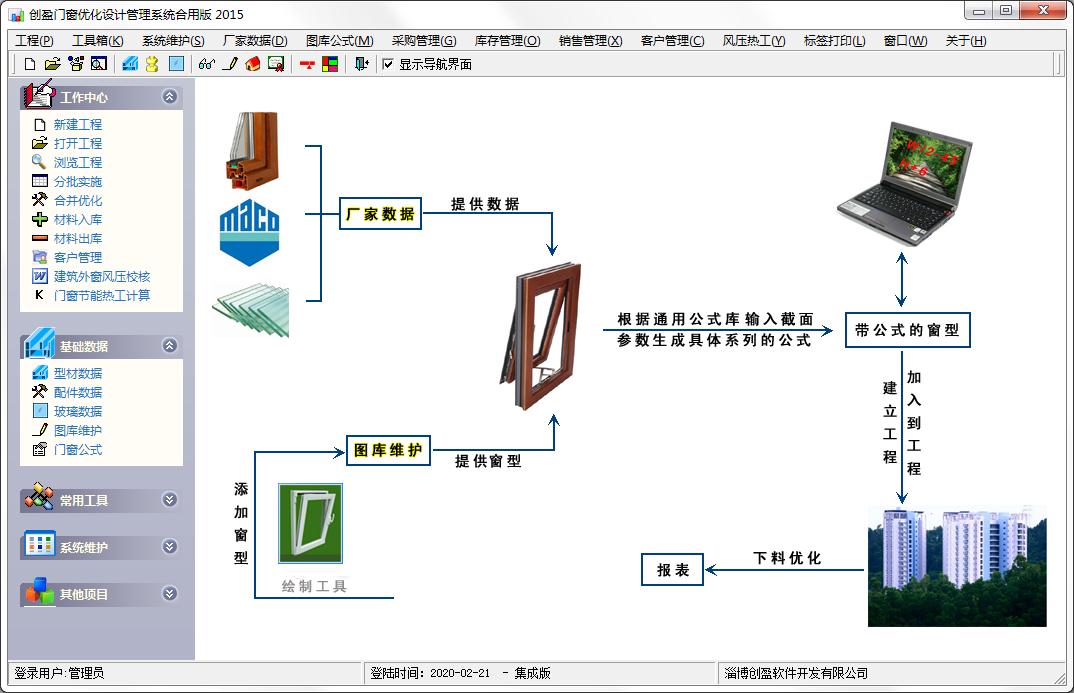Open the 厂家数据(D) menu
Image resolution: width=1074 pixels, height=693 pixels.
pyautogui.click(x=255, y=40)
